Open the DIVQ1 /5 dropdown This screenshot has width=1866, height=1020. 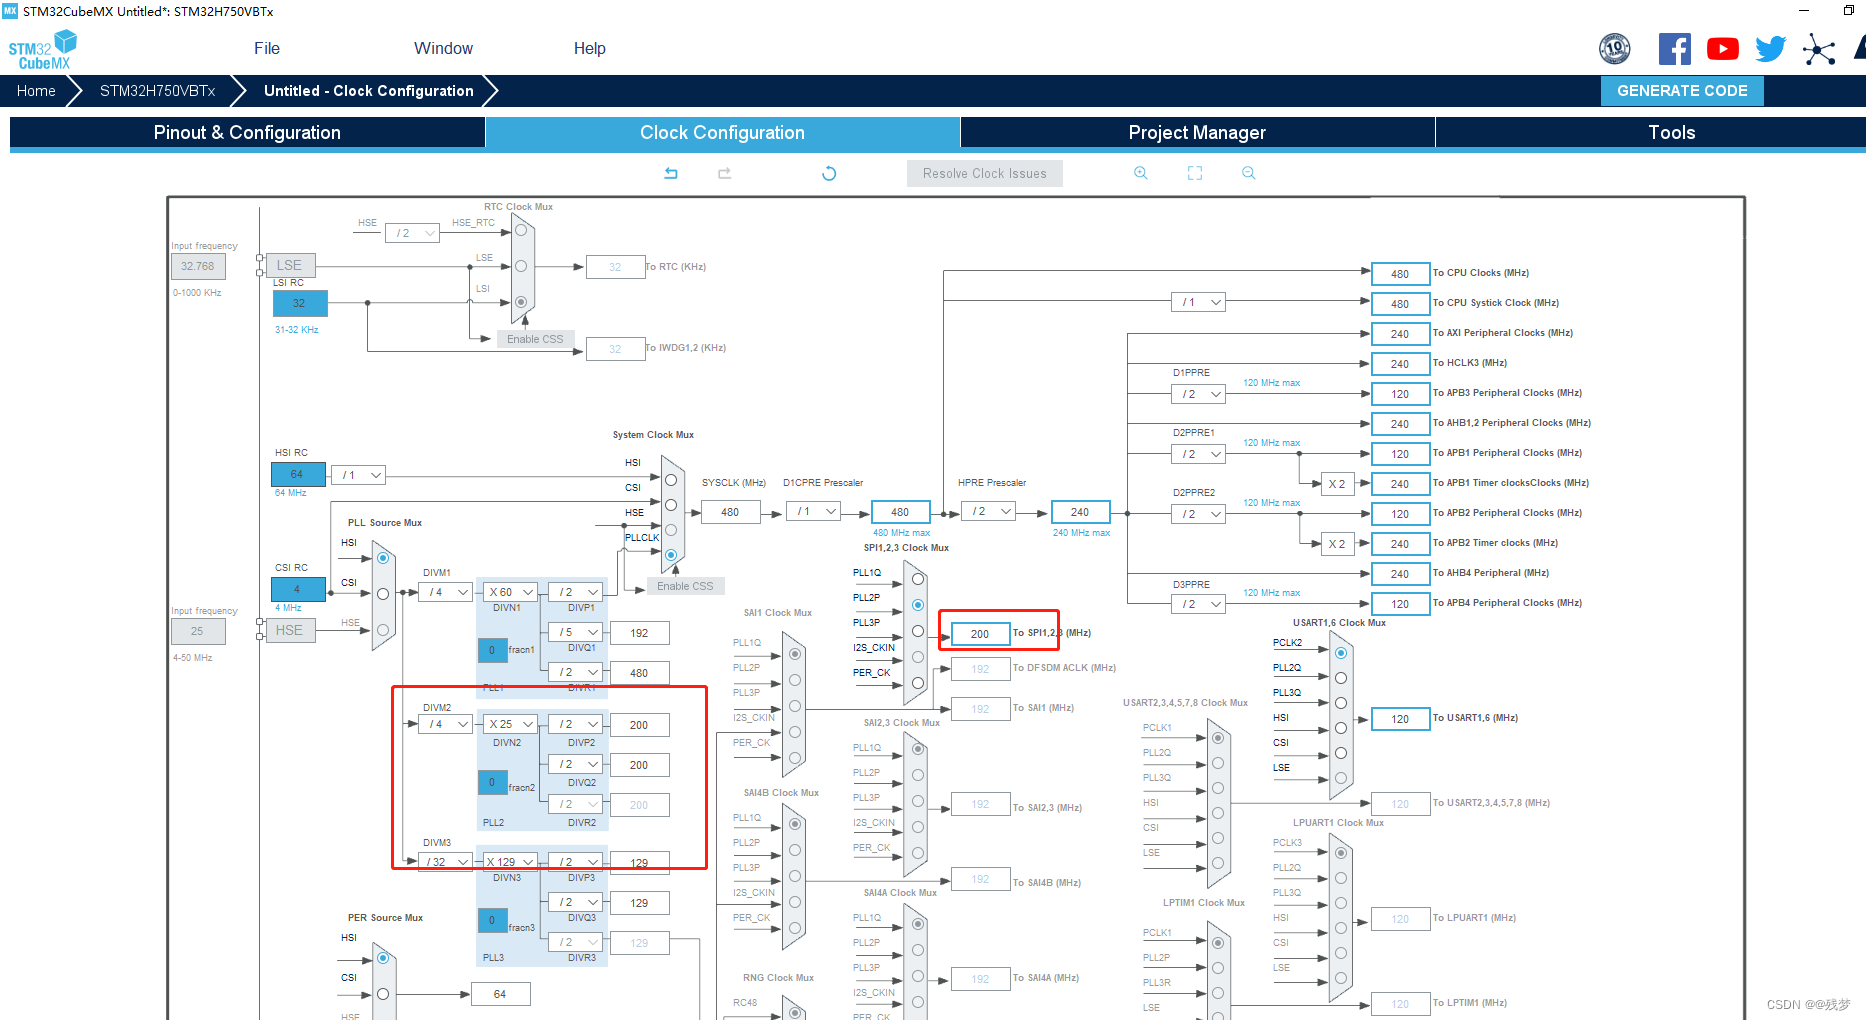(x=576, y=632)
